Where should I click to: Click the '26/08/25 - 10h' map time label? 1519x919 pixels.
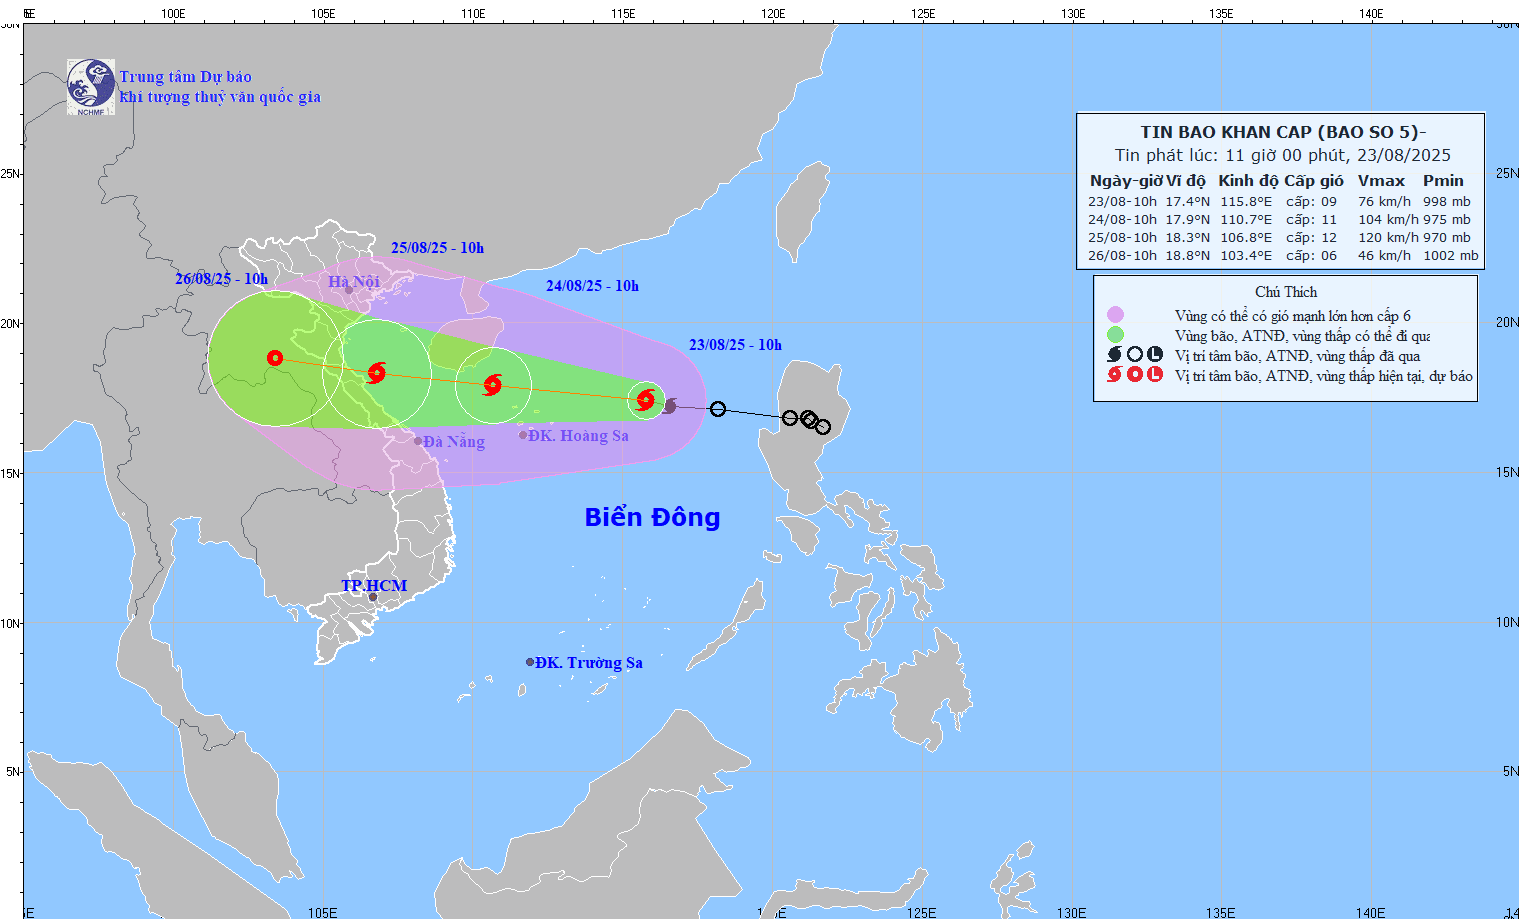click(x=221, y=279)
